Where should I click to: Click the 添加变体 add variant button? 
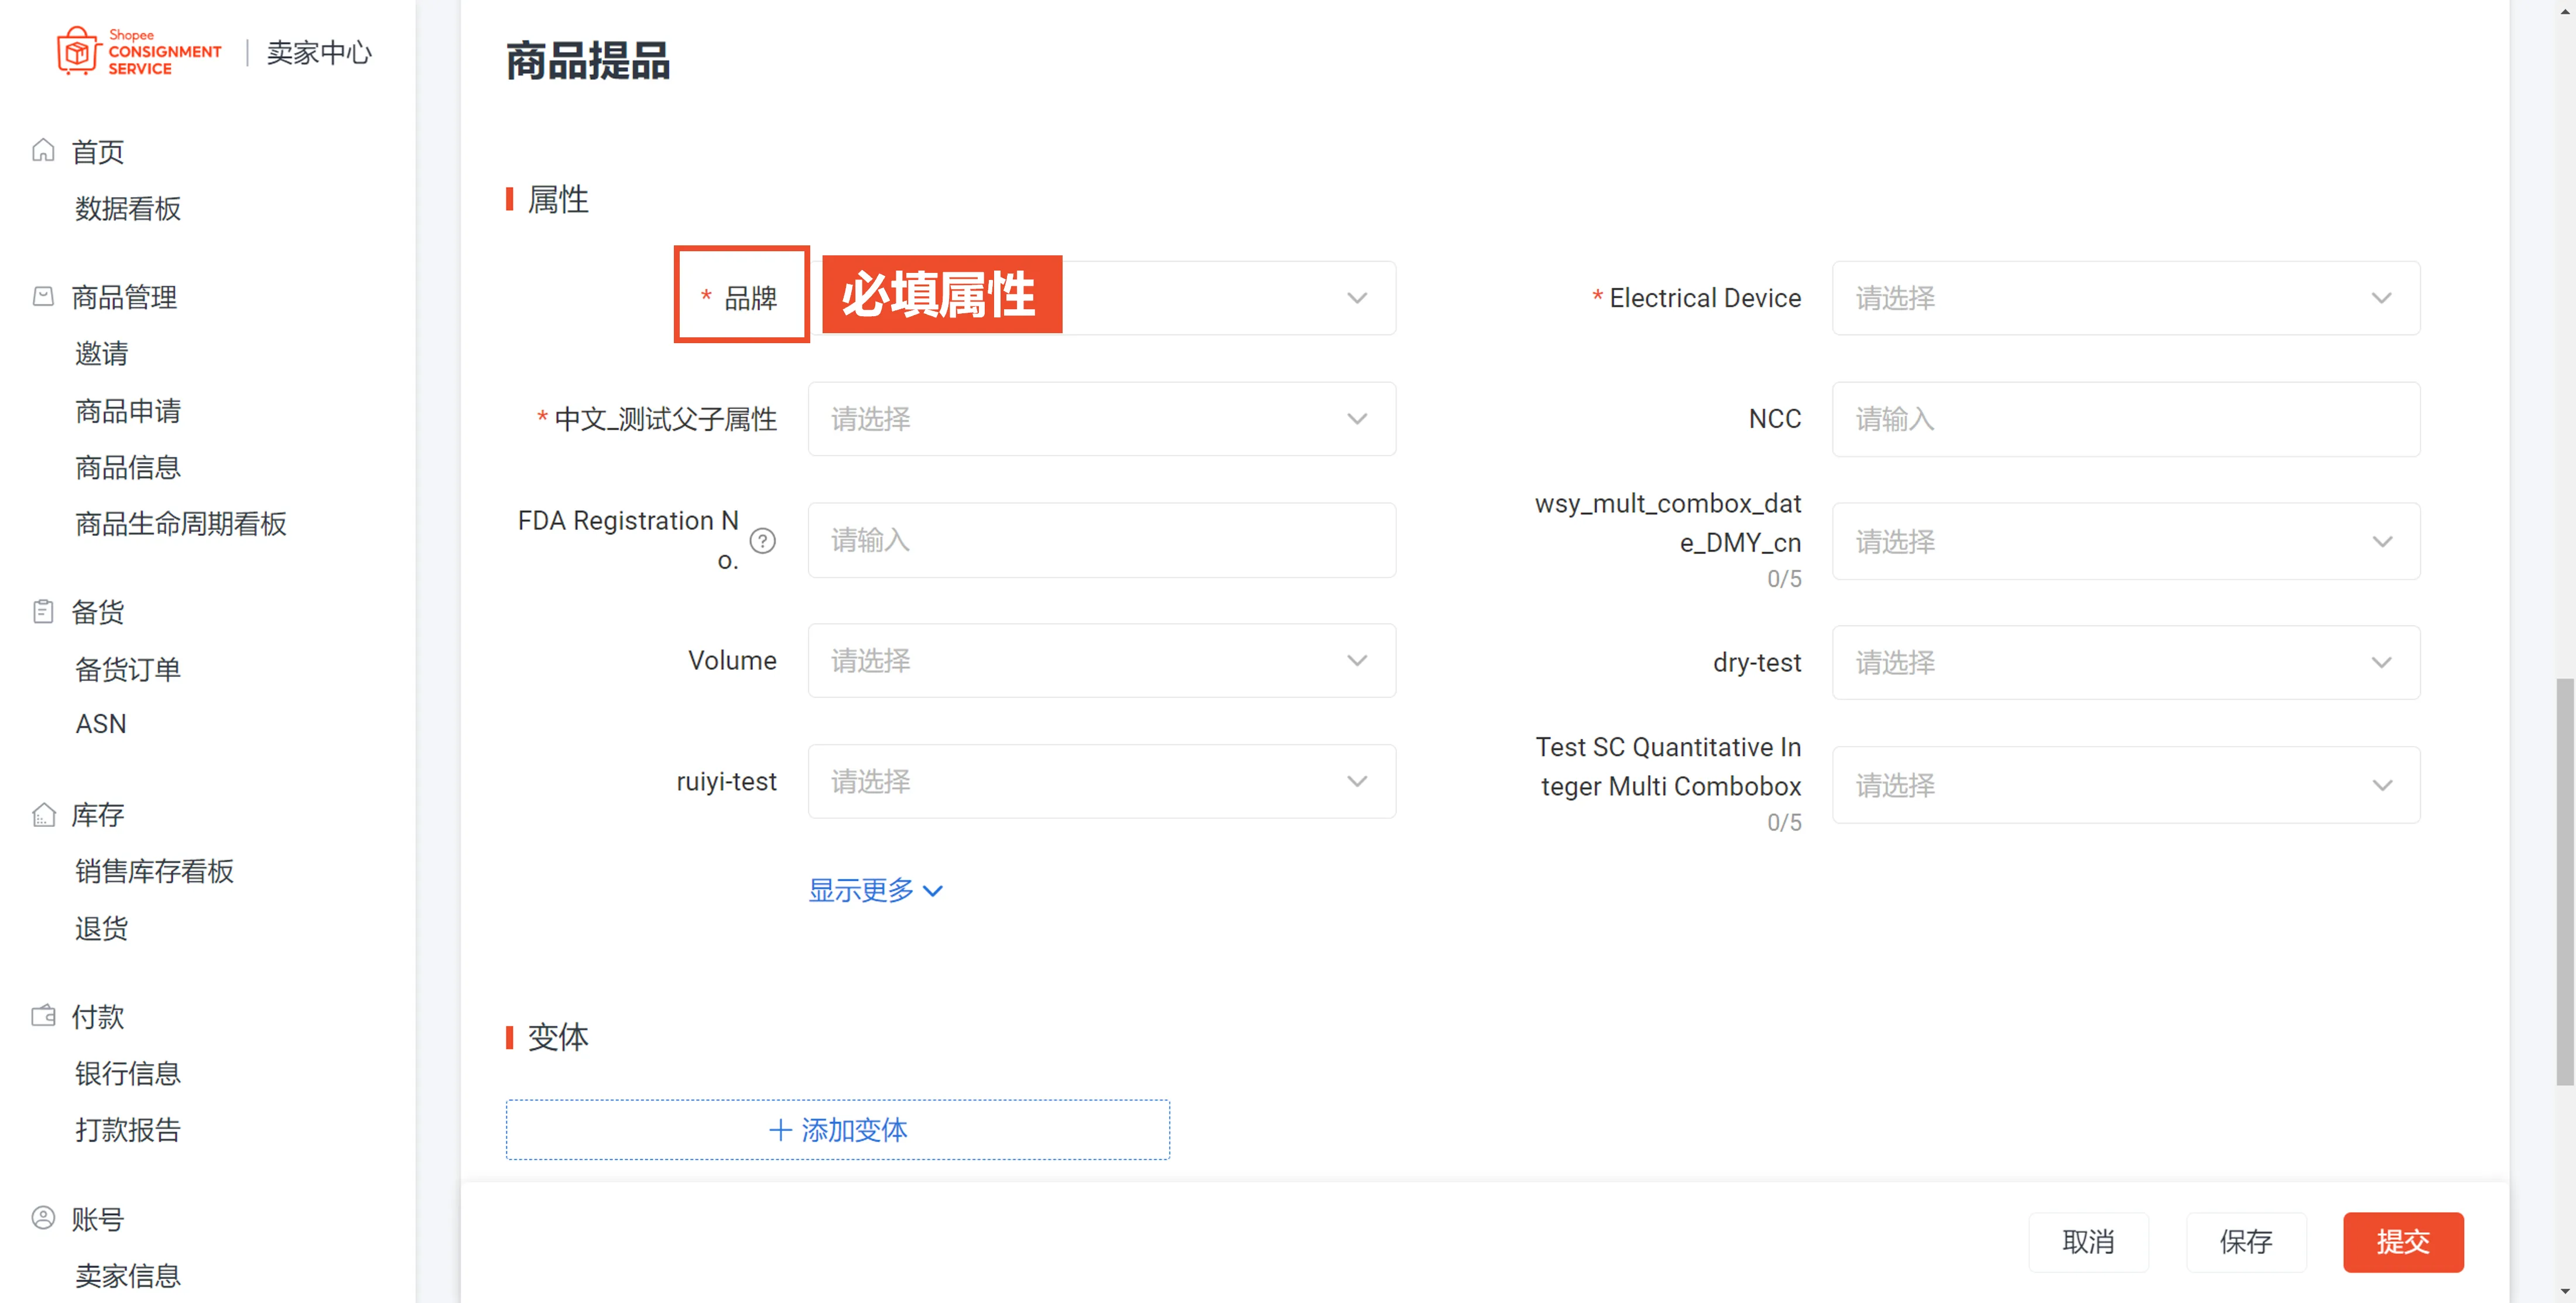(x=838, y=1130)
